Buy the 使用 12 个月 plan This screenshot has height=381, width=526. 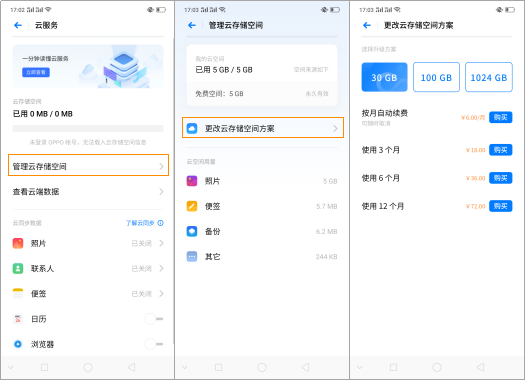coord(501,206)
